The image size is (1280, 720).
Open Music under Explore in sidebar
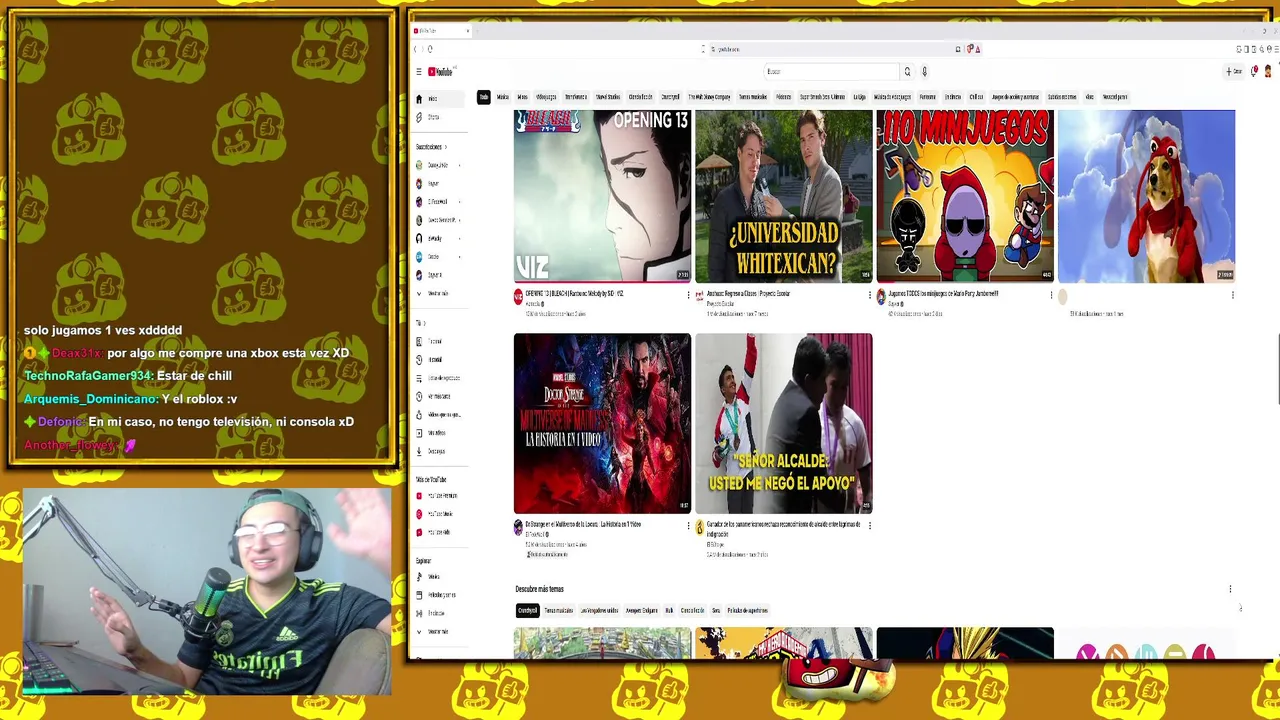click(440, 577)
